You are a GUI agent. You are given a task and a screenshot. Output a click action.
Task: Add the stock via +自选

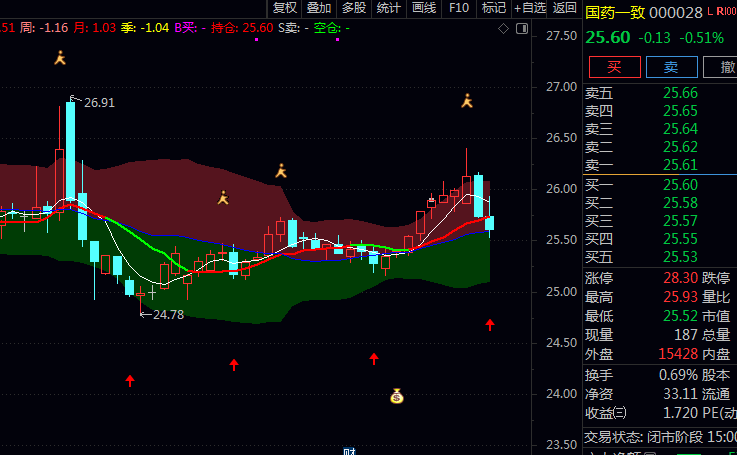[530, 8]
